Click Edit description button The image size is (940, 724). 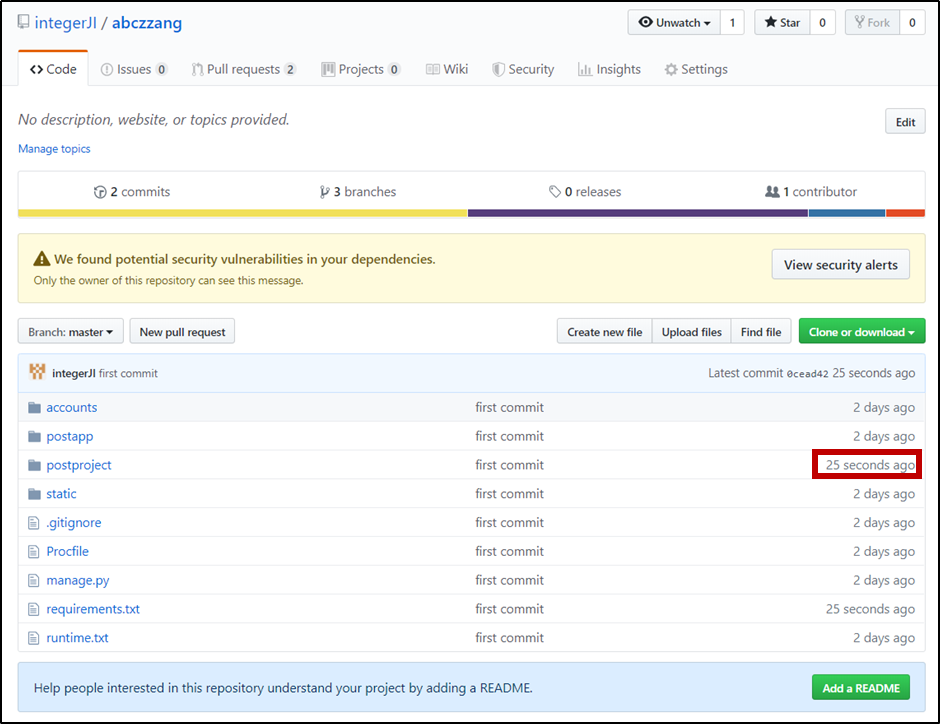[x=905, y=122]
